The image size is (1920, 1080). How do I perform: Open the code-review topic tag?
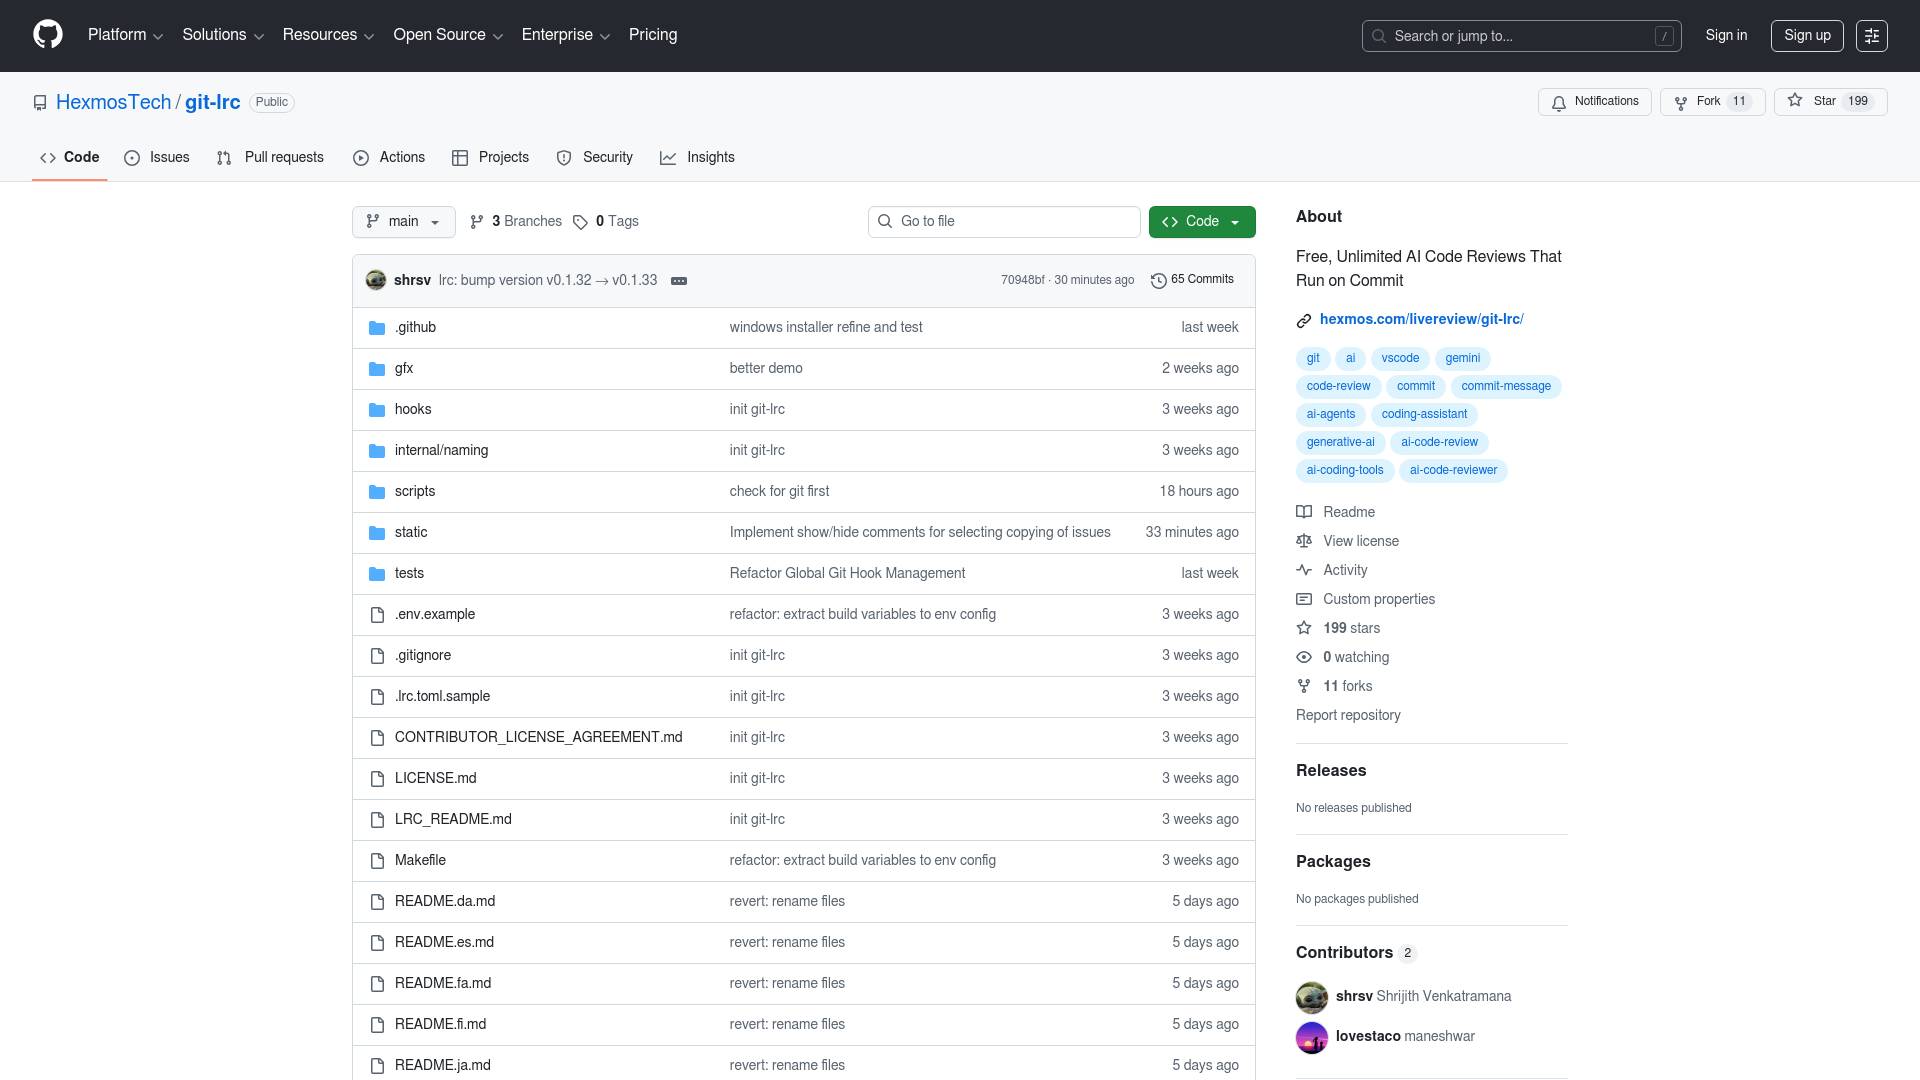[x=1338, y=387]
